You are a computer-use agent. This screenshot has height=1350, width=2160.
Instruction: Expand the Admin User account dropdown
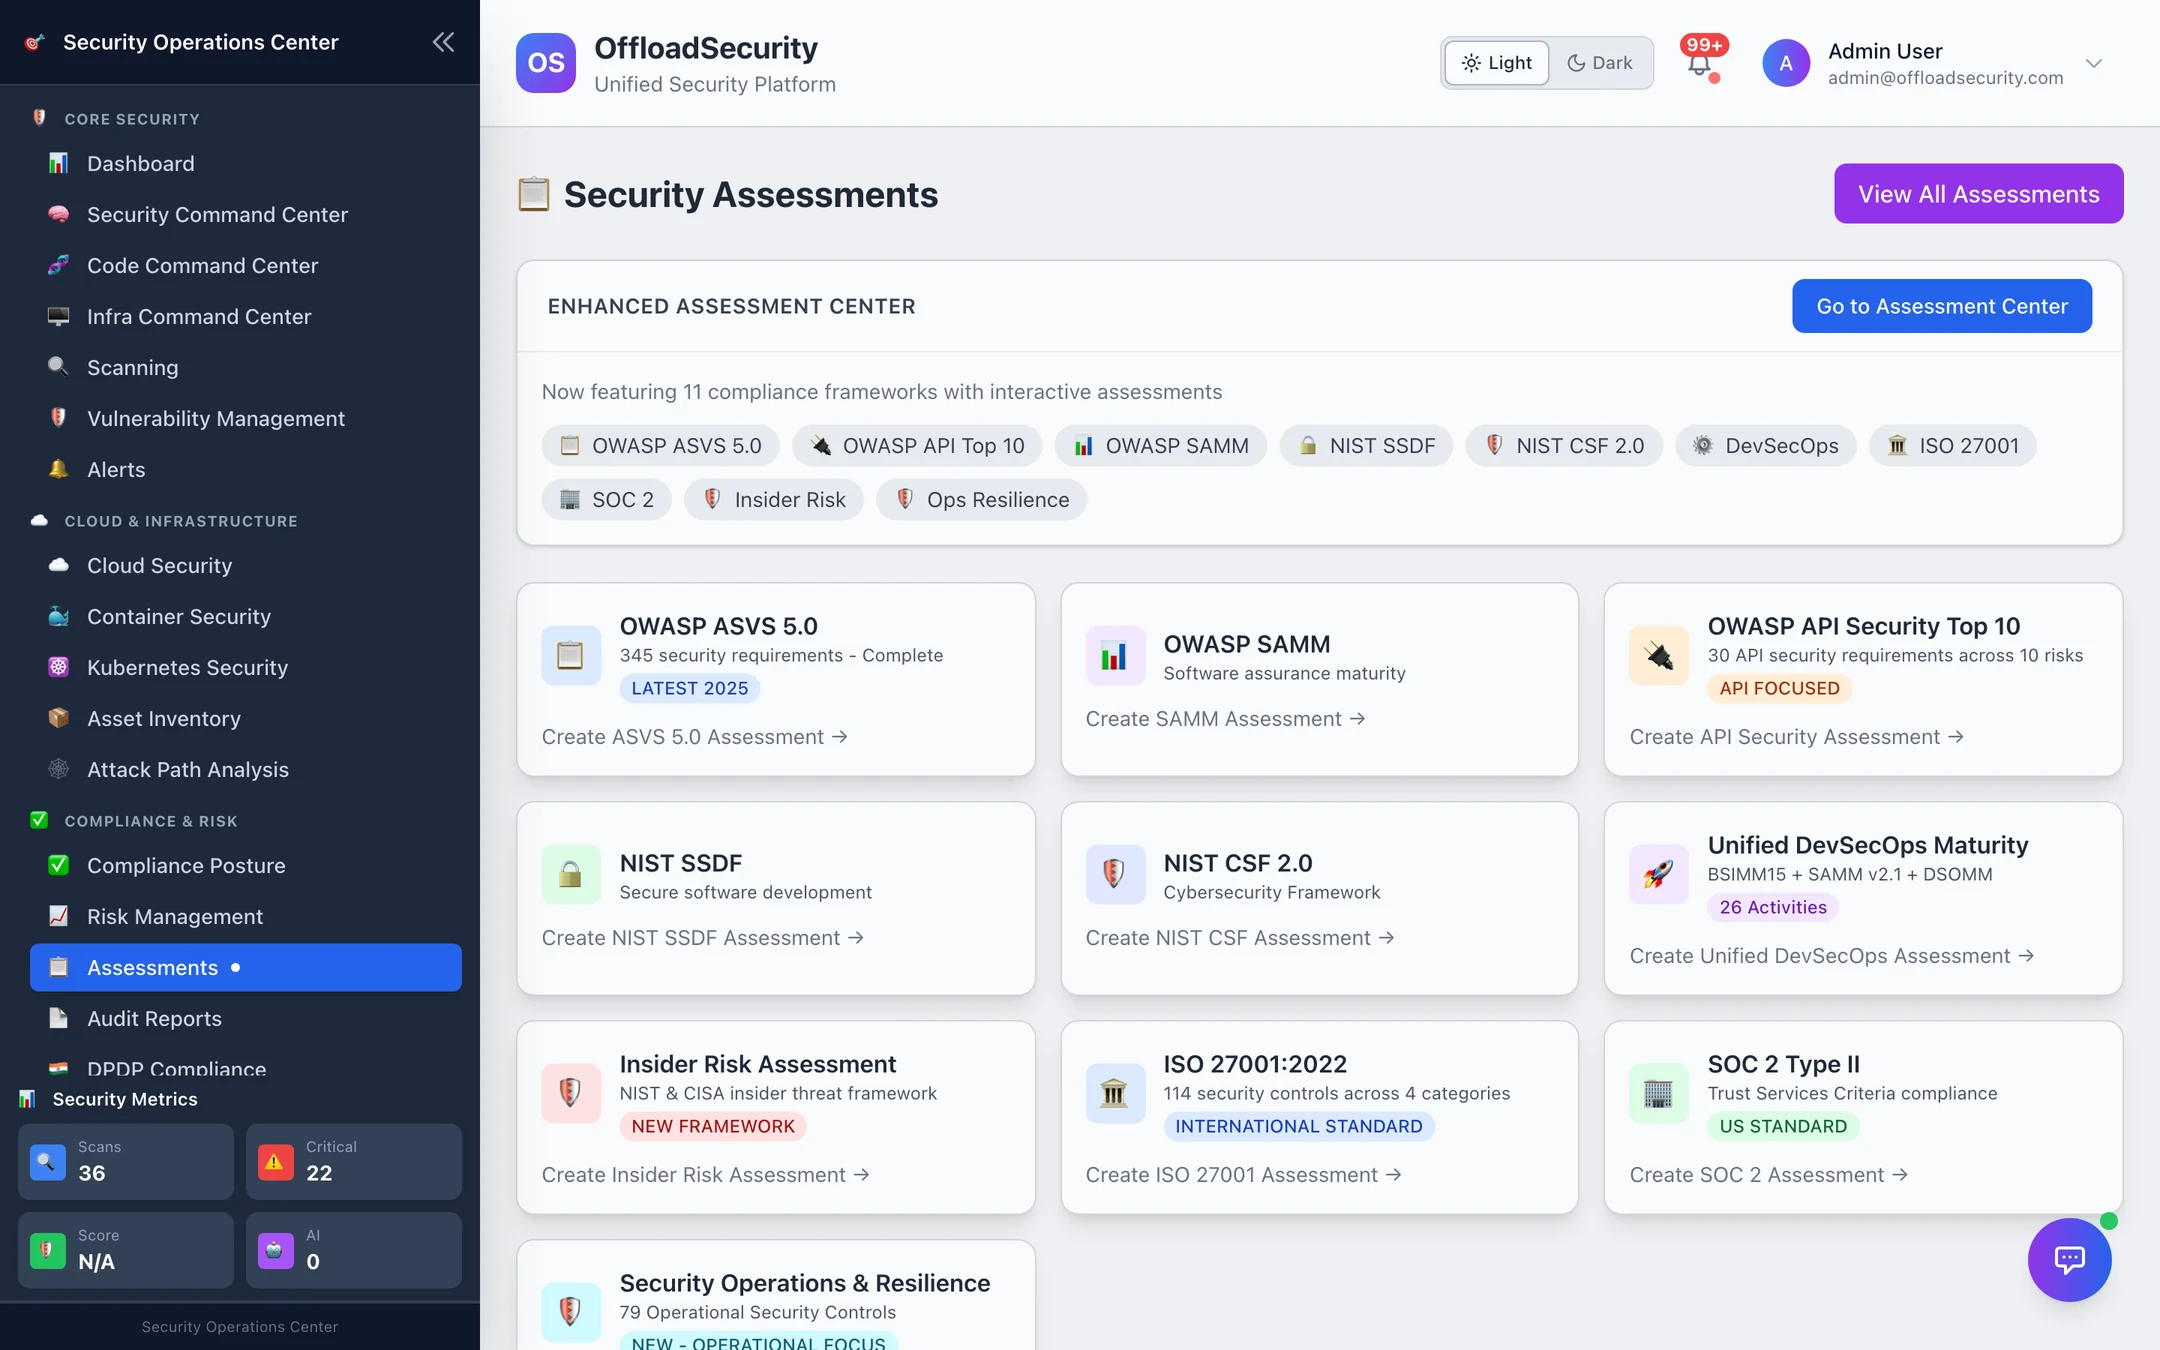coord(2094,63)
